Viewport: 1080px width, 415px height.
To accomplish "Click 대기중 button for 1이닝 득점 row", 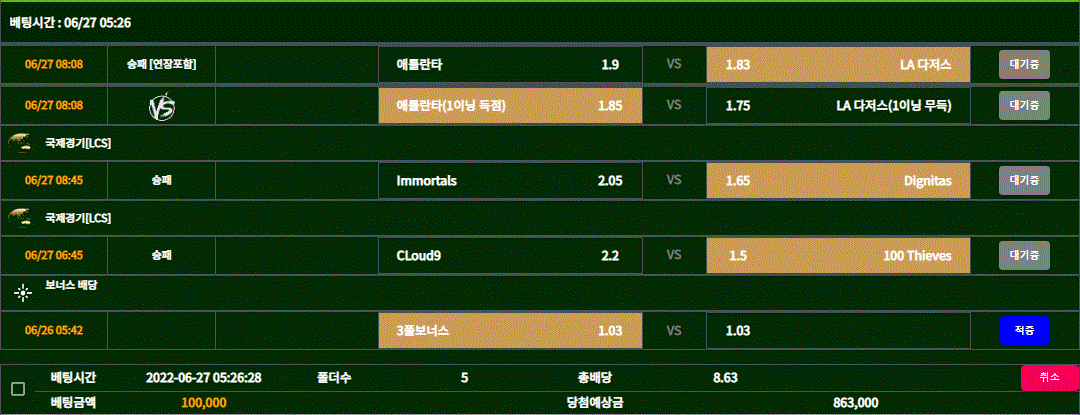I will (1024, 105).
